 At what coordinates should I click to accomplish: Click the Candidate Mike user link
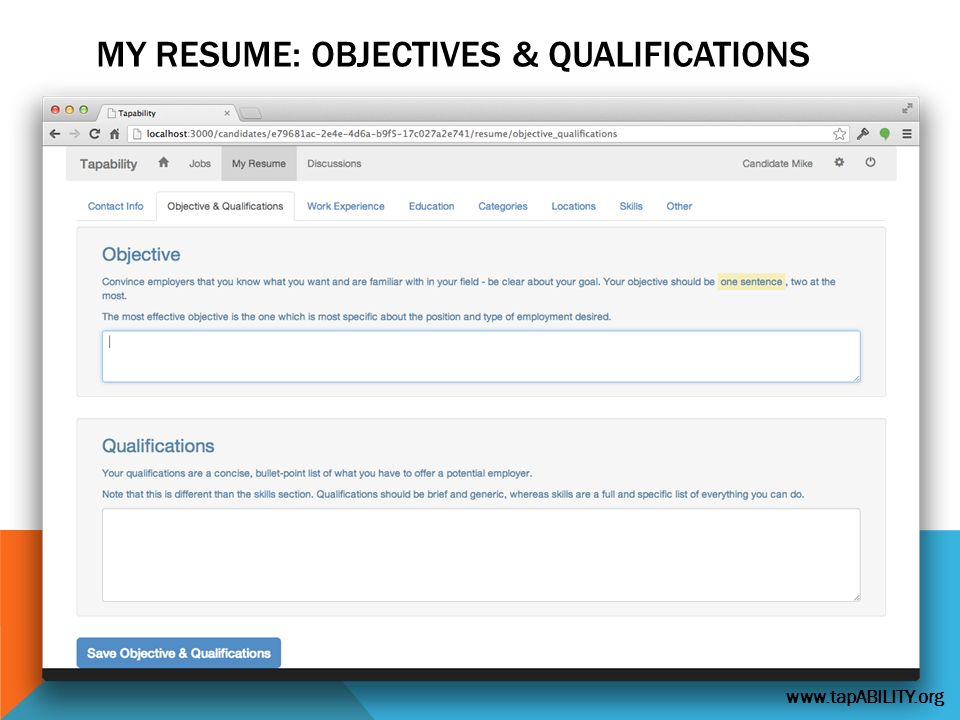pyautogui.click(x=778, y=163)
